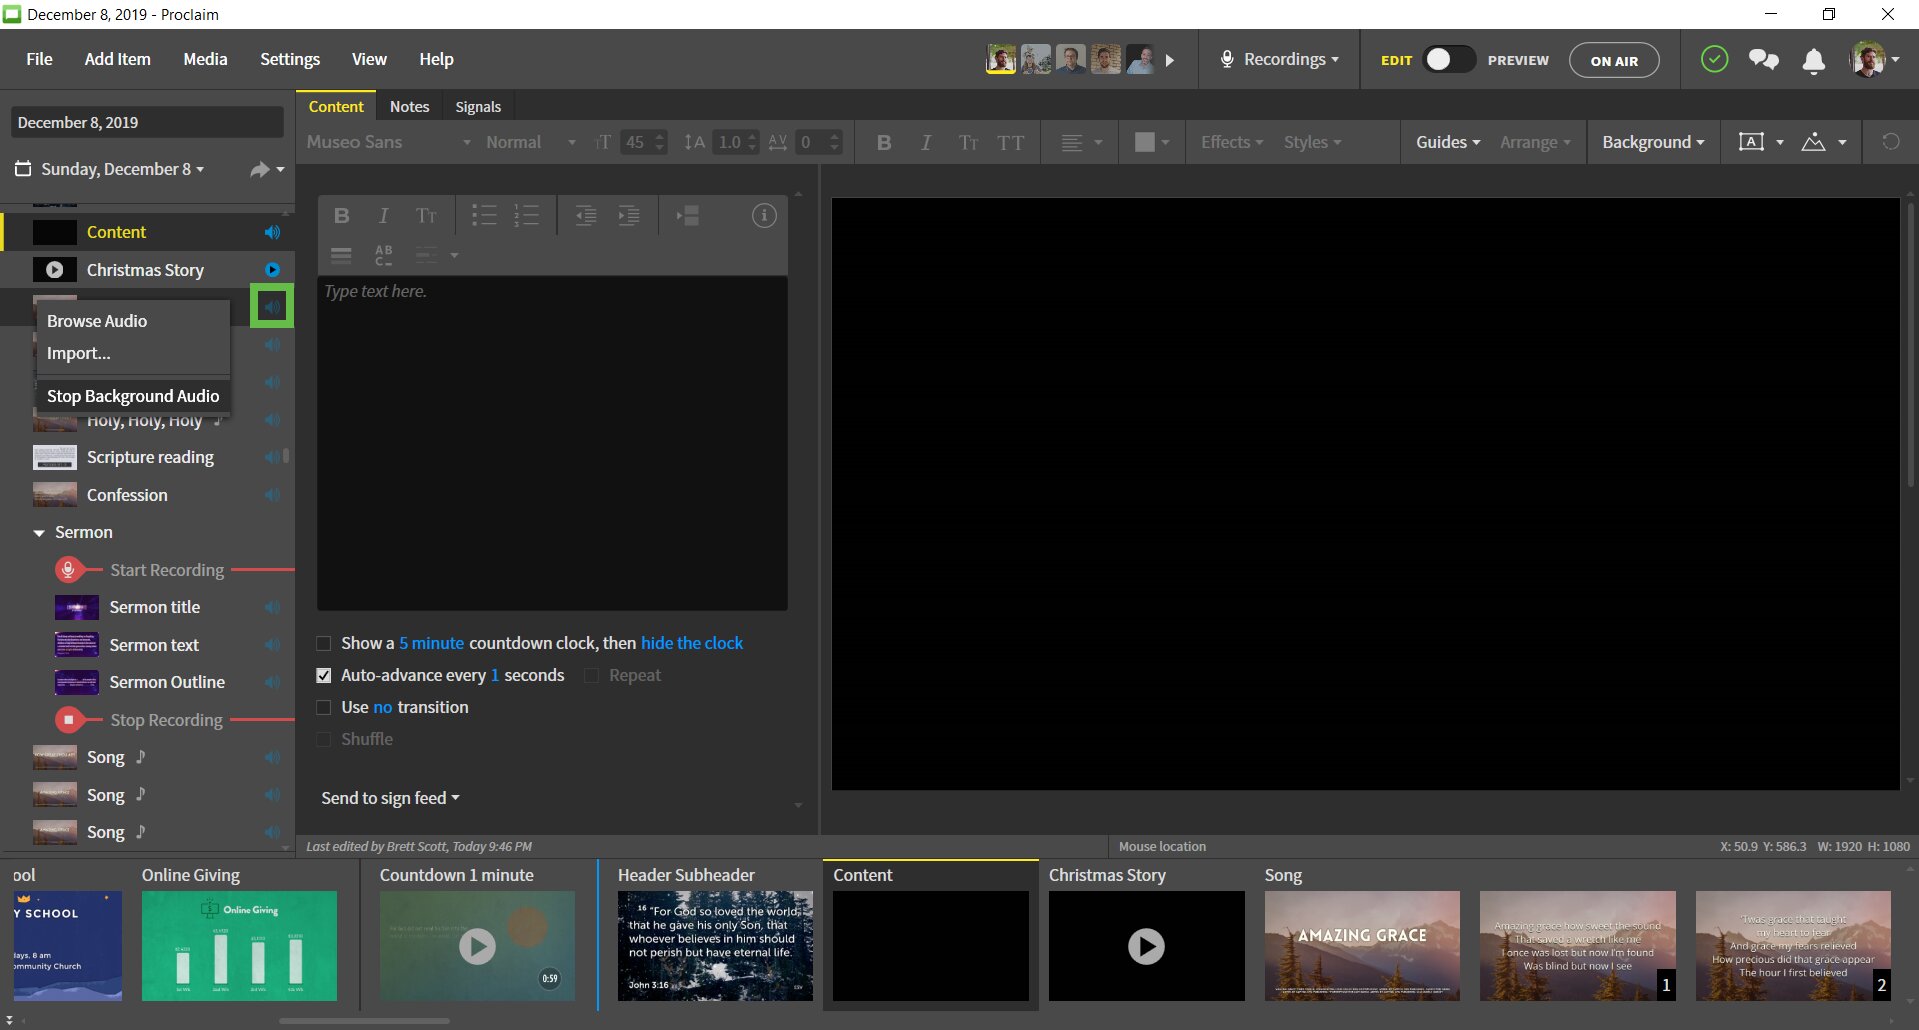Click the 5 minute countdown link
The height and width of the screenshot is (1030, 1919).
click(x=431, y=643)
